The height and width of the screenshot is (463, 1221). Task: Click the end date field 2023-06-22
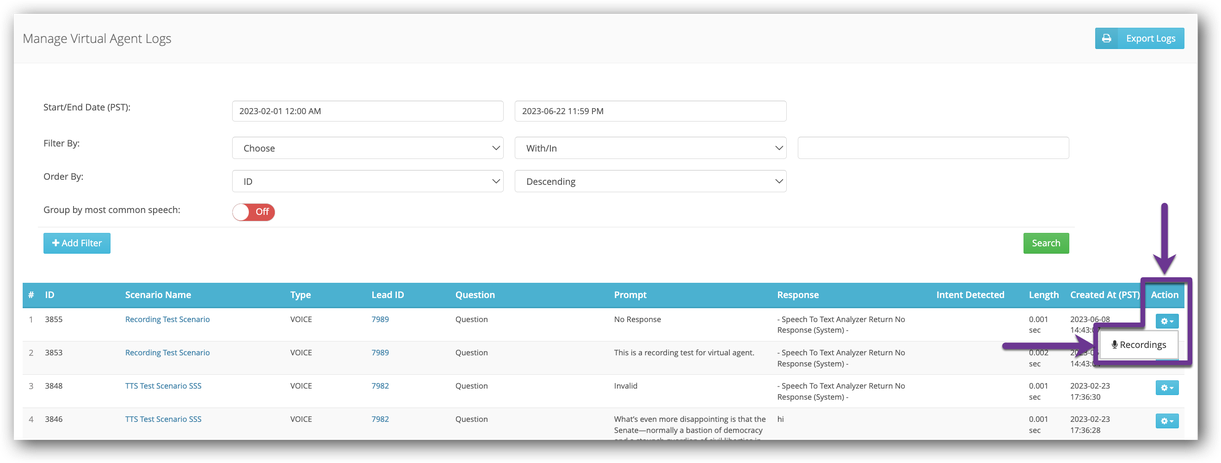650,111
